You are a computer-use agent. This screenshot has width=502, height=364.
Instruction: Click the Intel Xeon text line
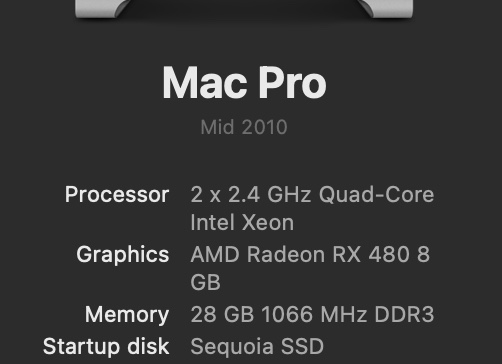point(242,222)
